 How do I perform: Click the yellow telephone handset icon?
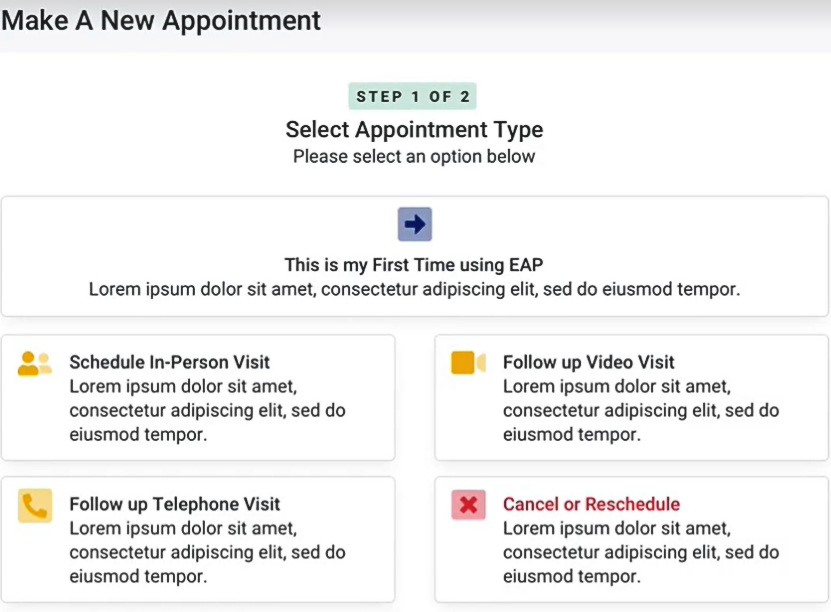pos(35,506)
